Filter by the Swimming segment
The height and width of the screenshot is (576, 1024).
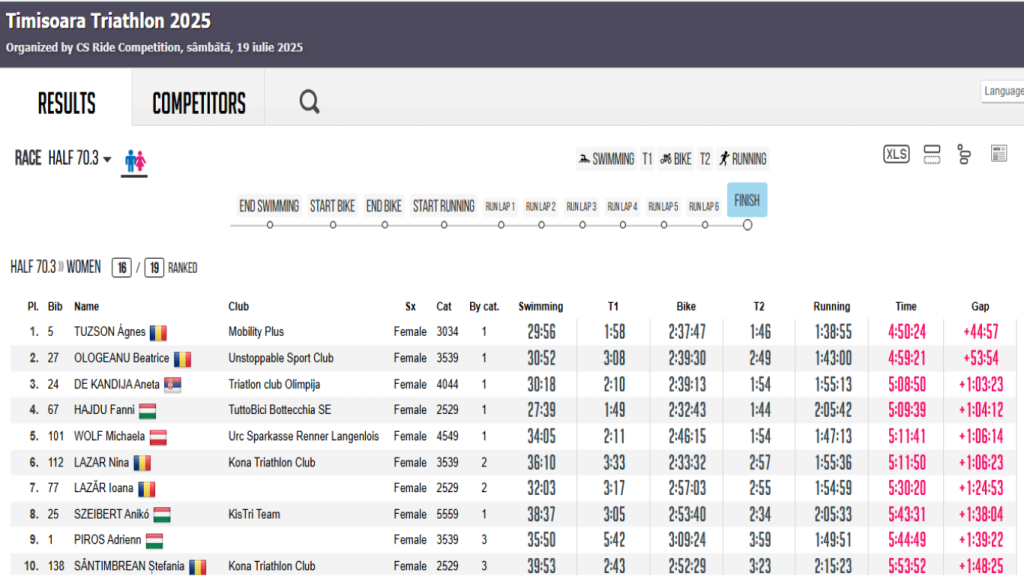[x=606, y=159]
